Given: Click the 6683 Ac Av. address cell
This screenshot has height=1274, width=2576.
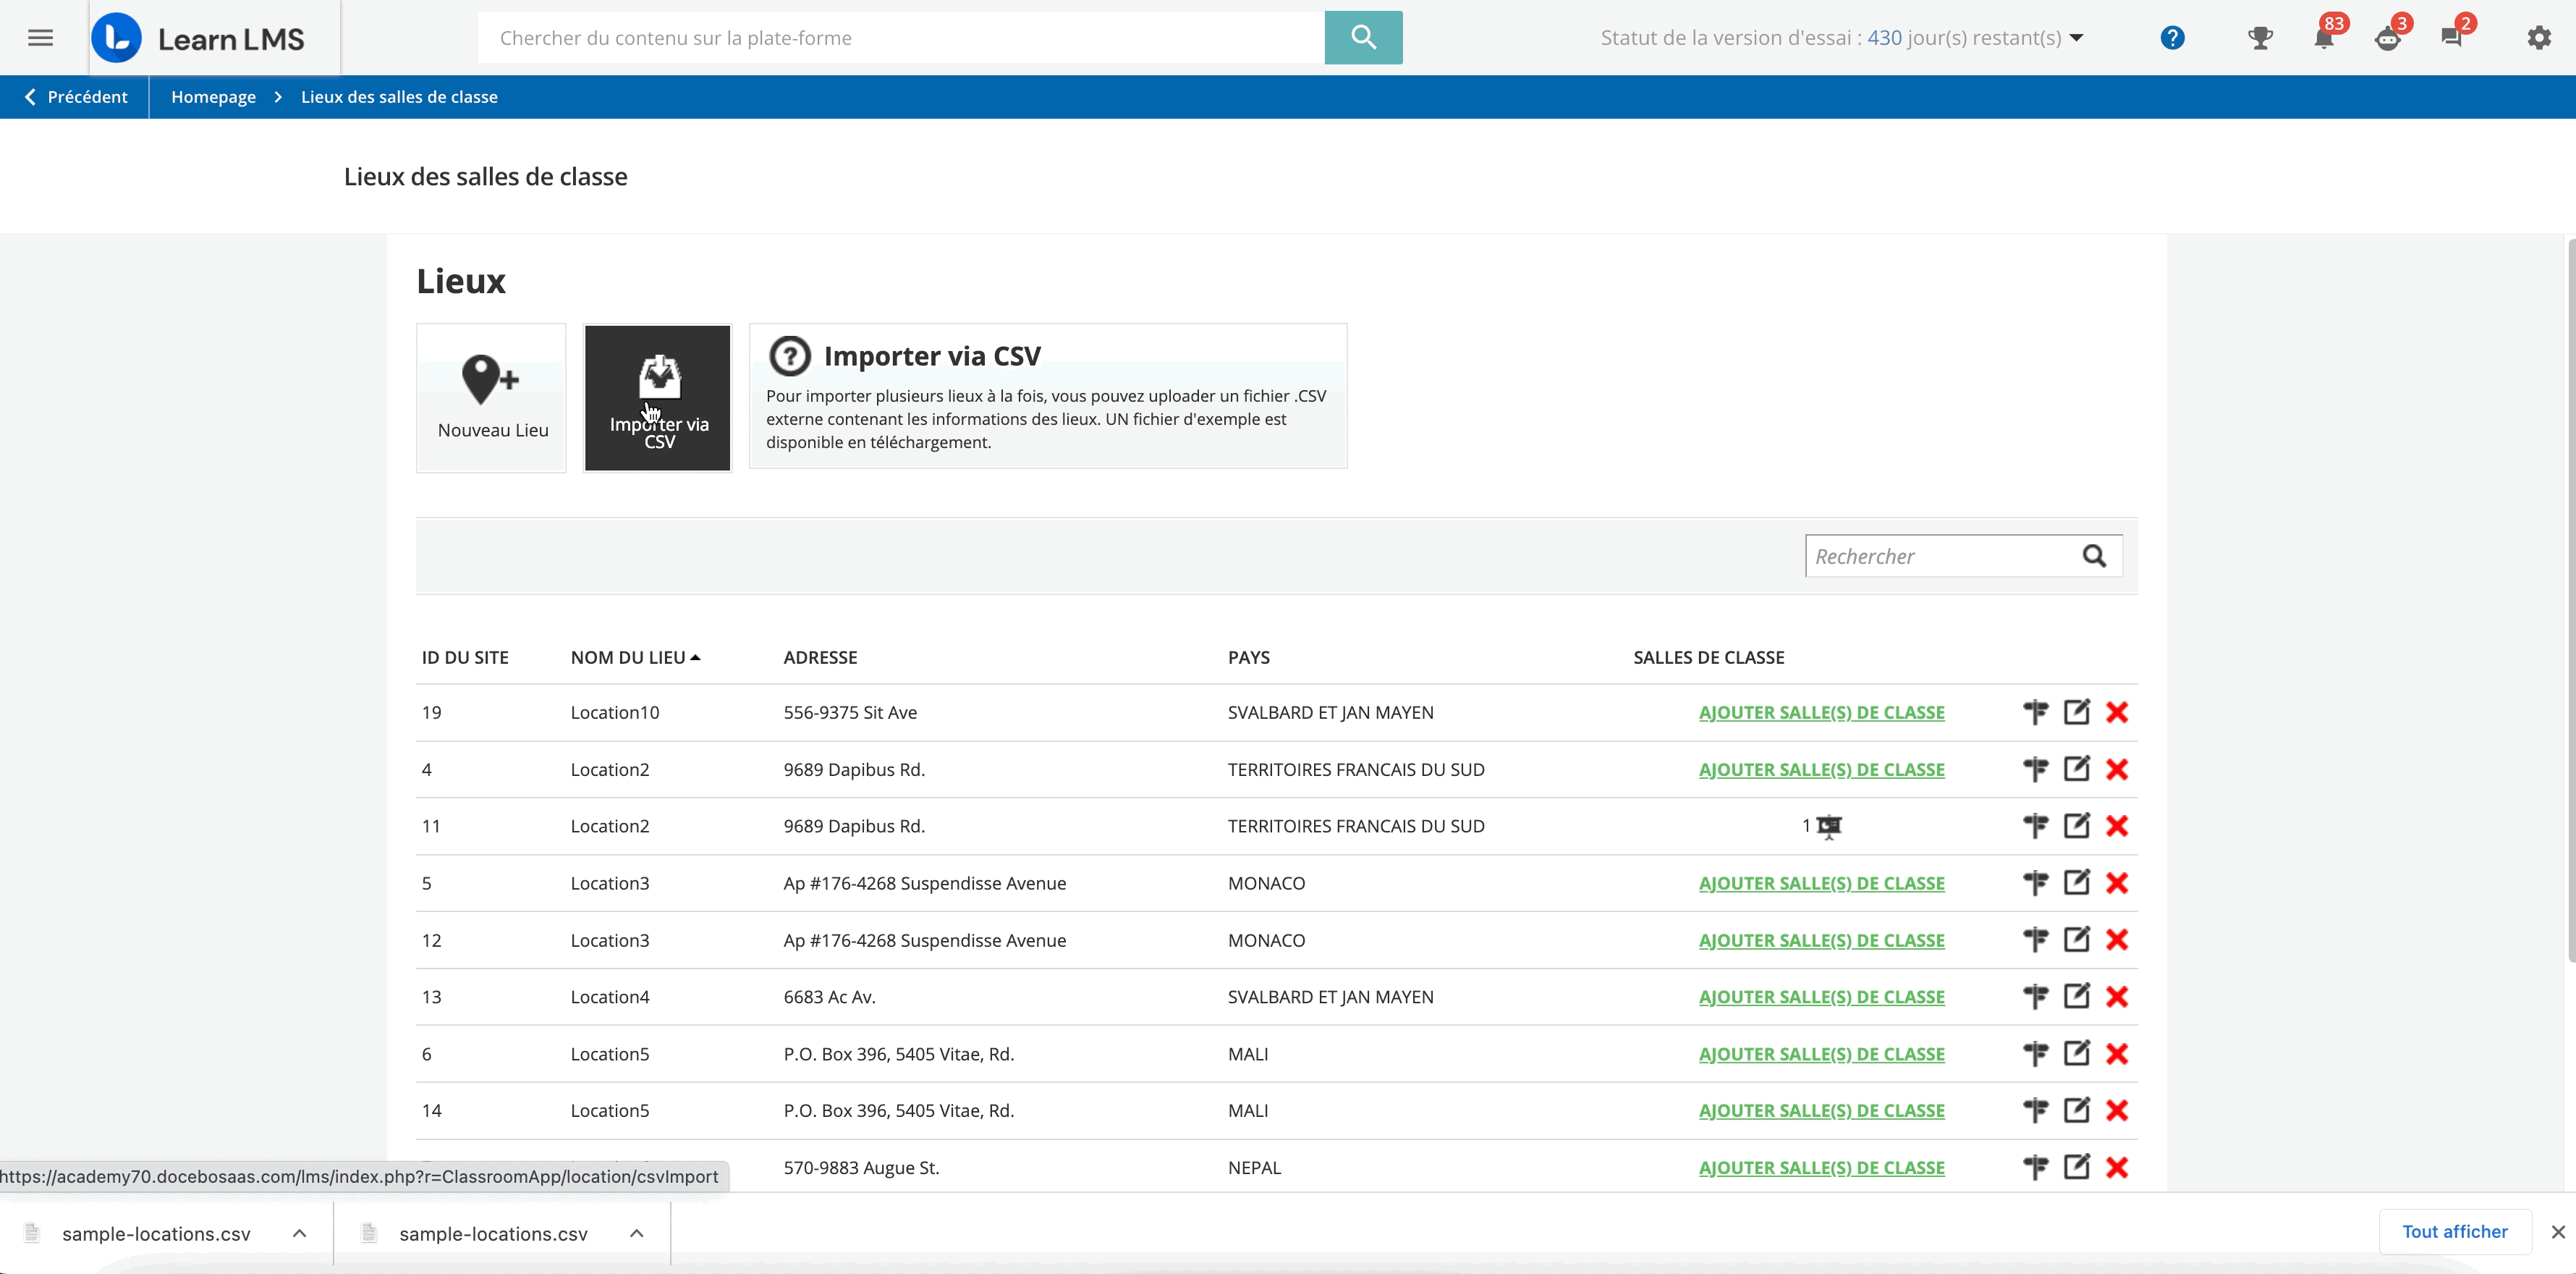Looking at the screenshot, I should pyautogui.click(x=829, y=997).
